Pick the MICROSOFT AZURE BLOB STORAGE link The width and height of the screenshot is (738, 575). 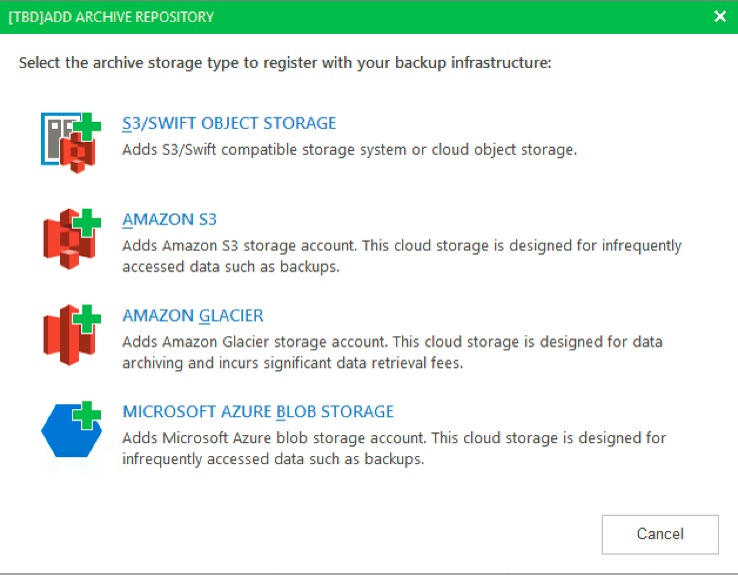tap(258, 412)
